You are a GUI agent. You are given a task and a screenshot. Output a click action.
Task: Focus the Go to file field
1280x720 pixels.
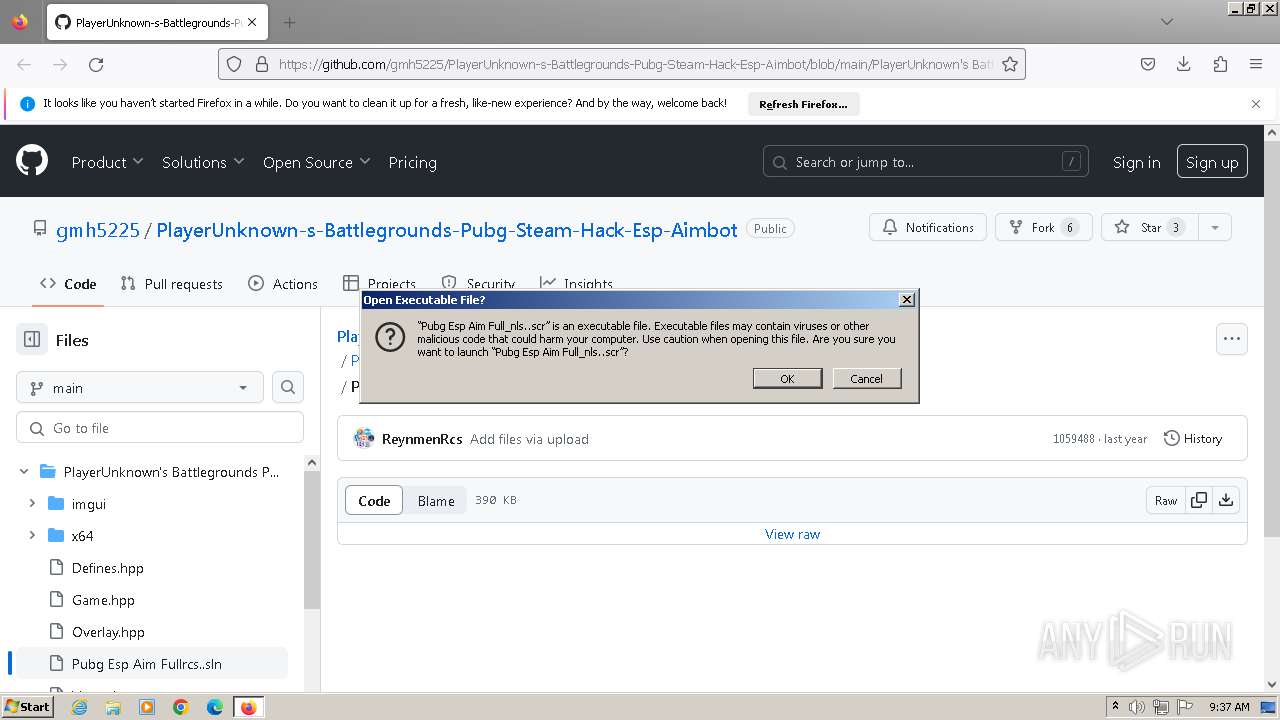click(x=160, y=428)
